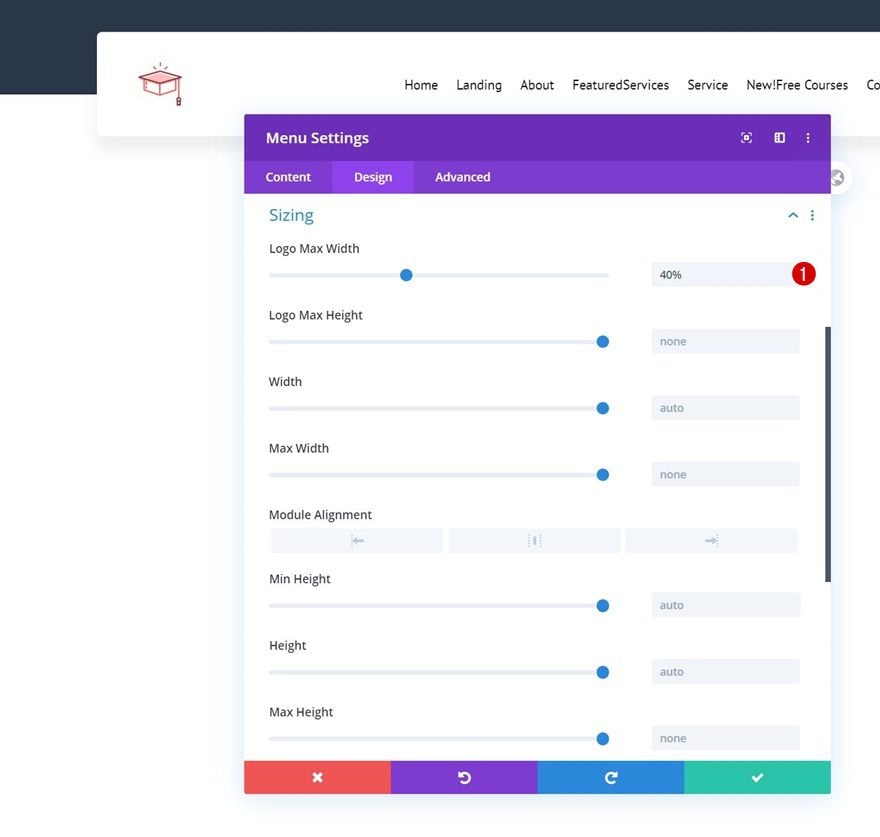This screenshot has width=880, height=837.
Task: Open the Menu Settings three-dot options
Action: point(808,138)
